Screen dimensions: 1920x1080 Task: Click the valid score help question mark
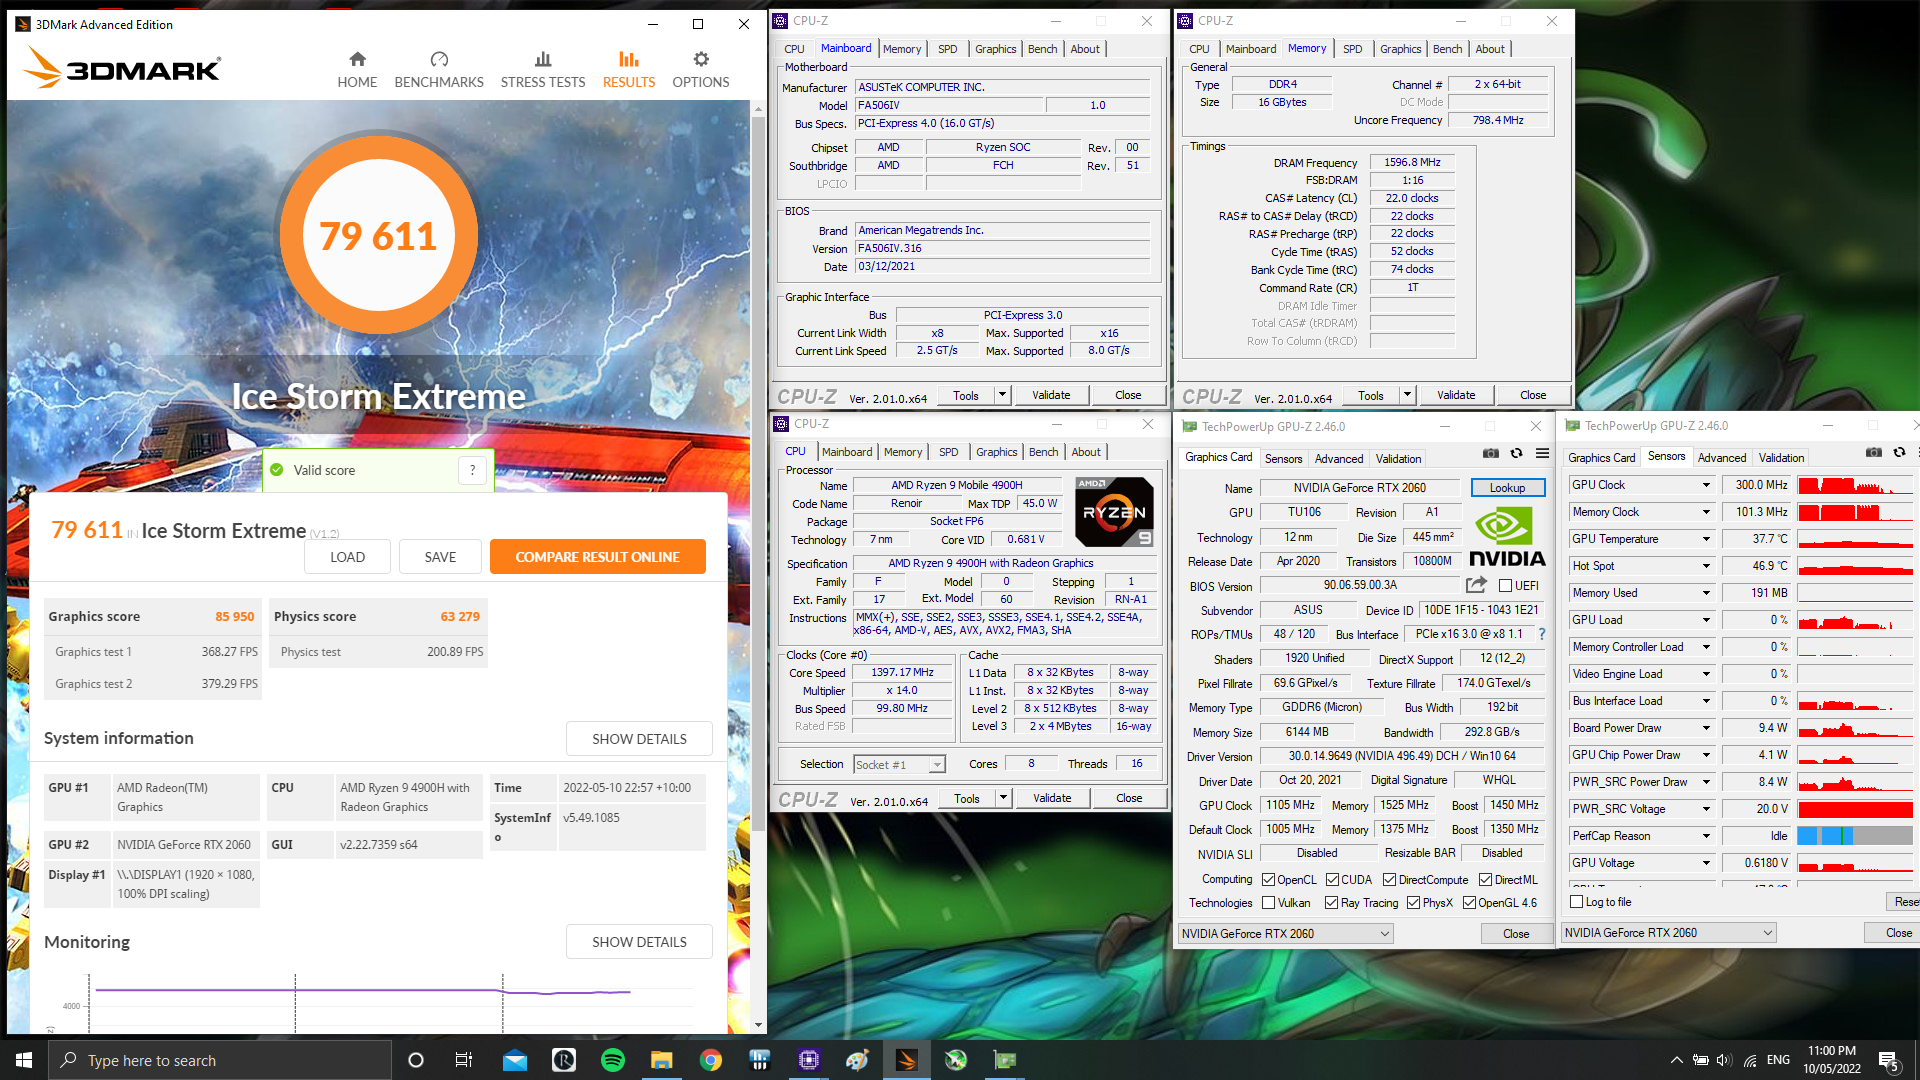(x=473, y=470)
